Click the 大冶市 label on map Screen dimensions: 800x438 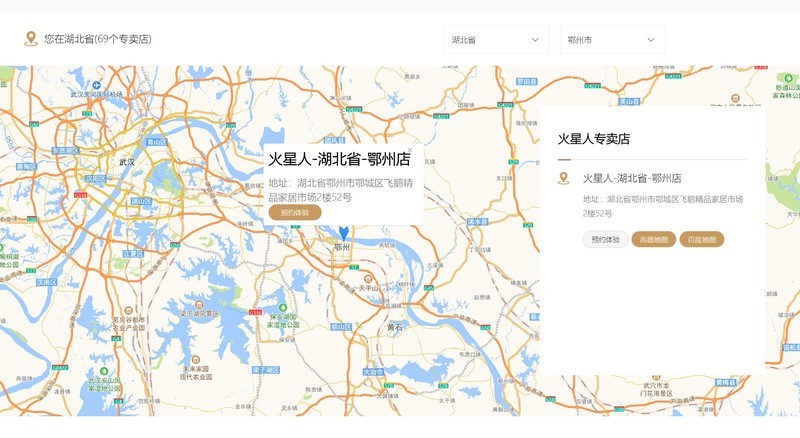click(373, 372)
